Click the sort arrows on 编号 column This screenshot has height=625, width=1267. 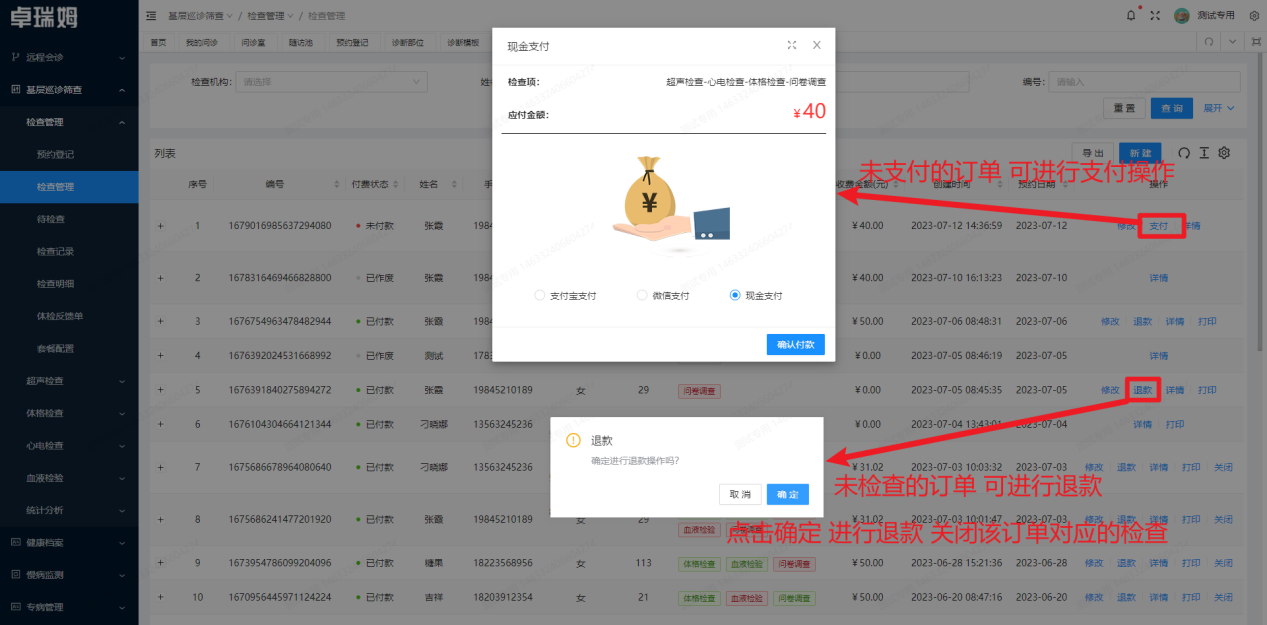[x=335, y=185]
